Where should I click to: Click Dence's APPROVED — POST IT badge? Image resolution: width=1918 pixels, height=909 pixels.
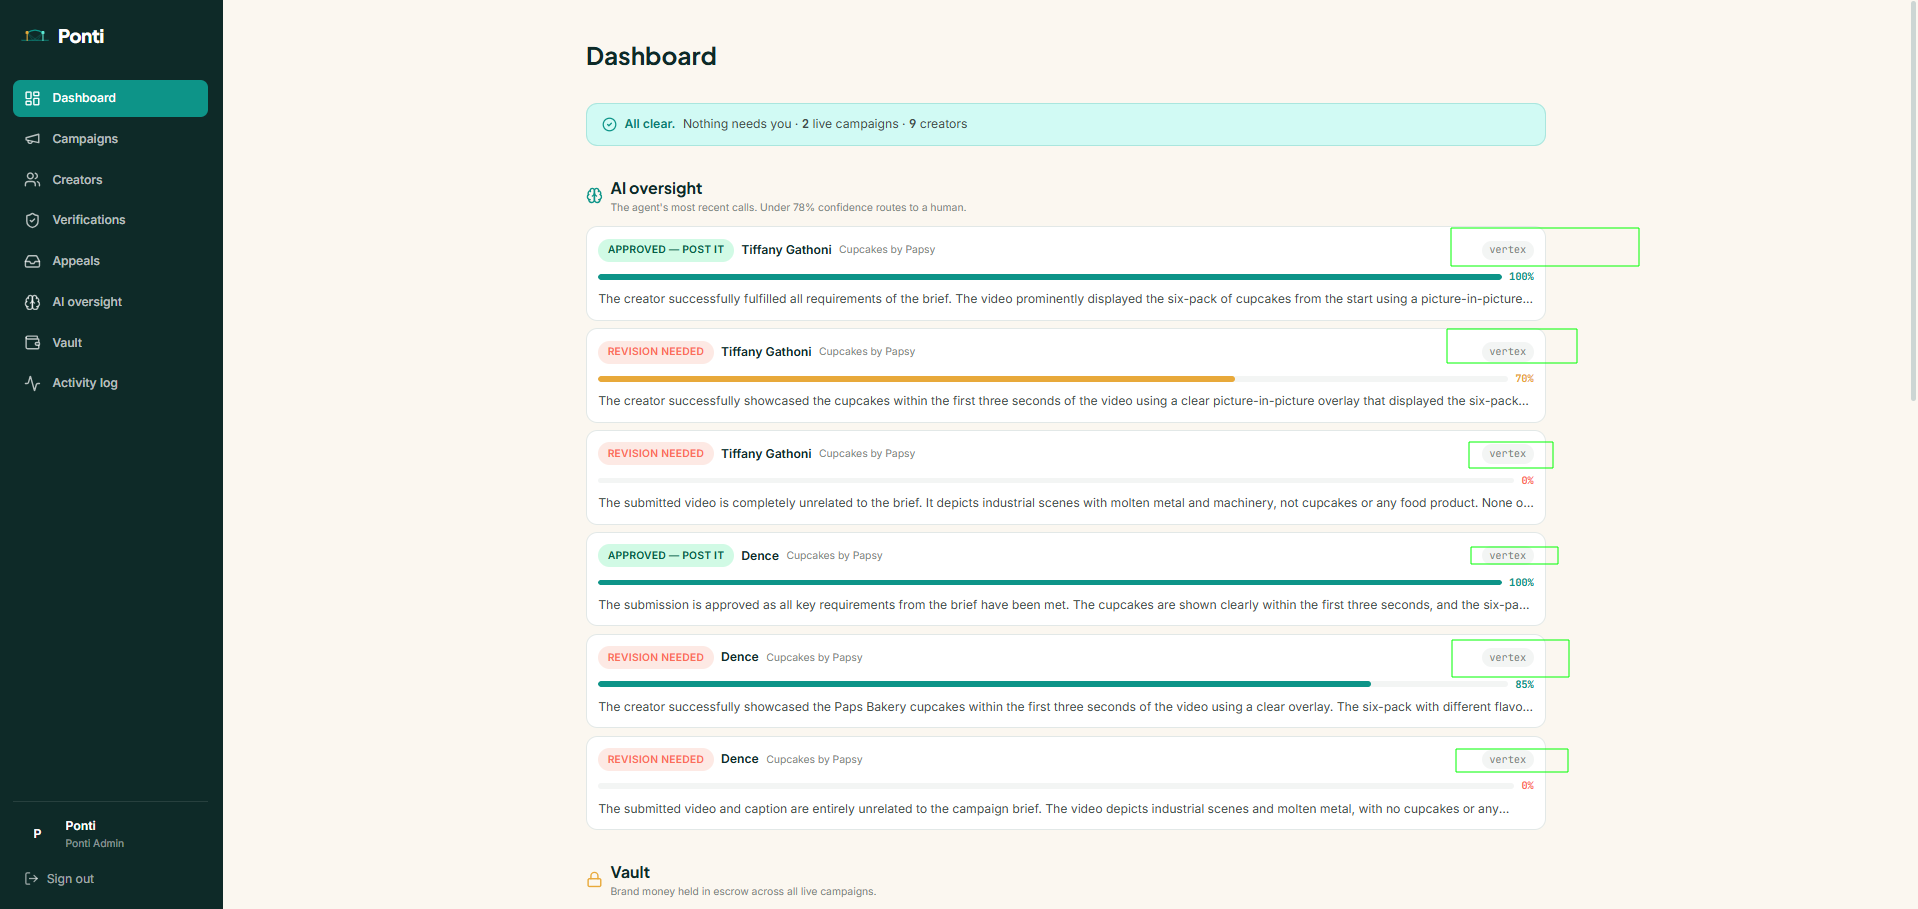coord(666,556)
